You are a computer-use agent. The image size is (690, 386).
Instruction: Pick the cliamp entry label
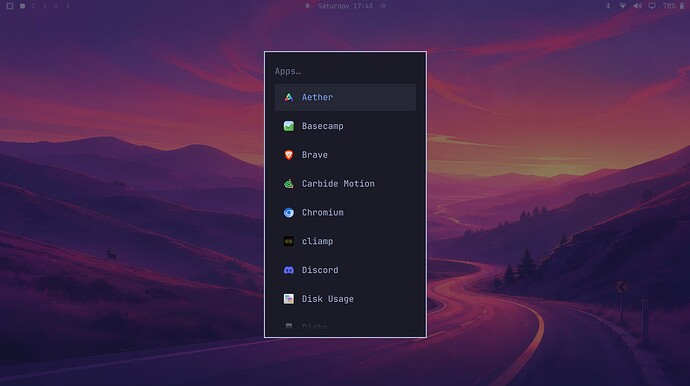pyautogui.click(x=317, y=242)
